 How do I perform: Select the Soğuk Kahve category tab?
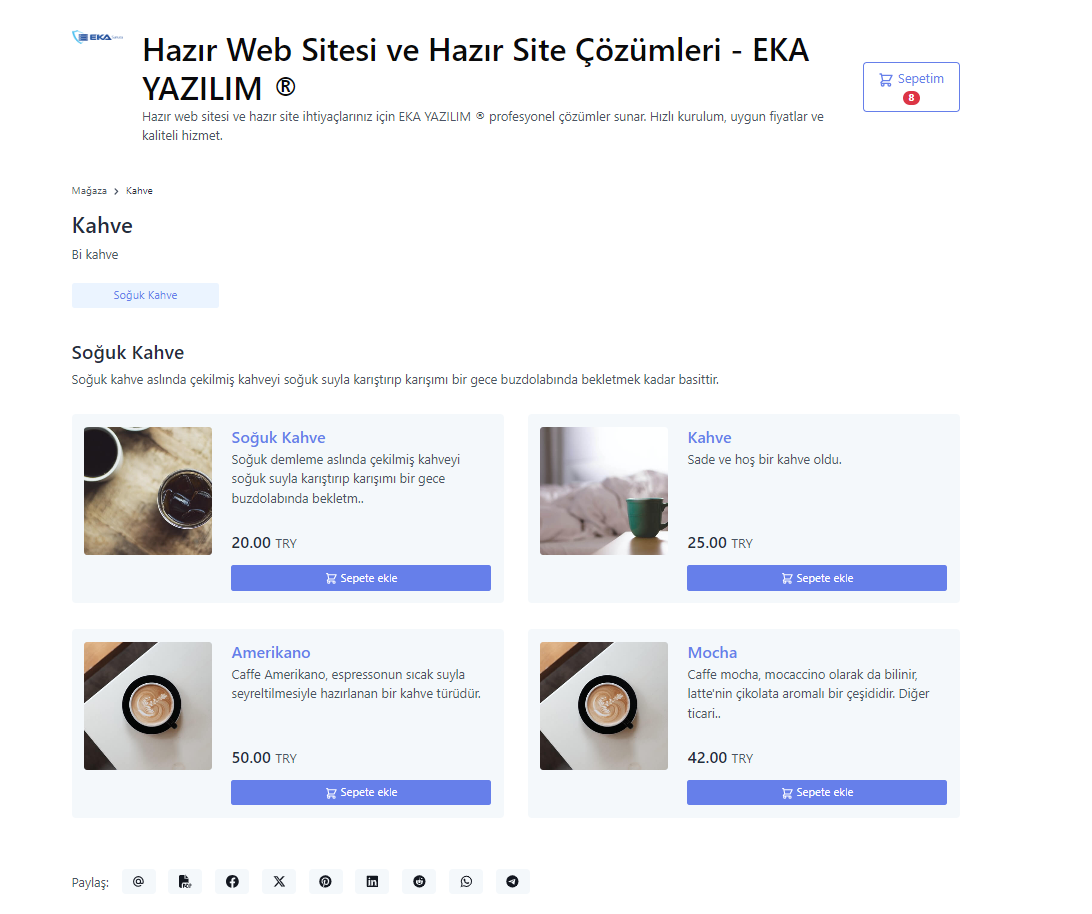coord(145,295)
